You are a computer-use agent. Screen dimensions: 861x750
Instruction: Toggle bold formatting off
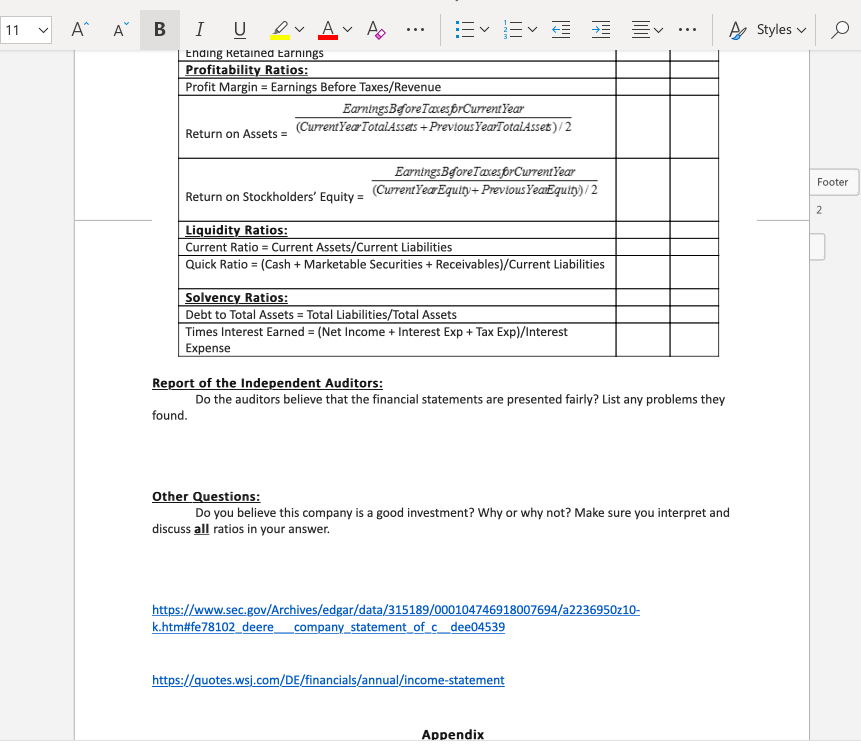159,29
